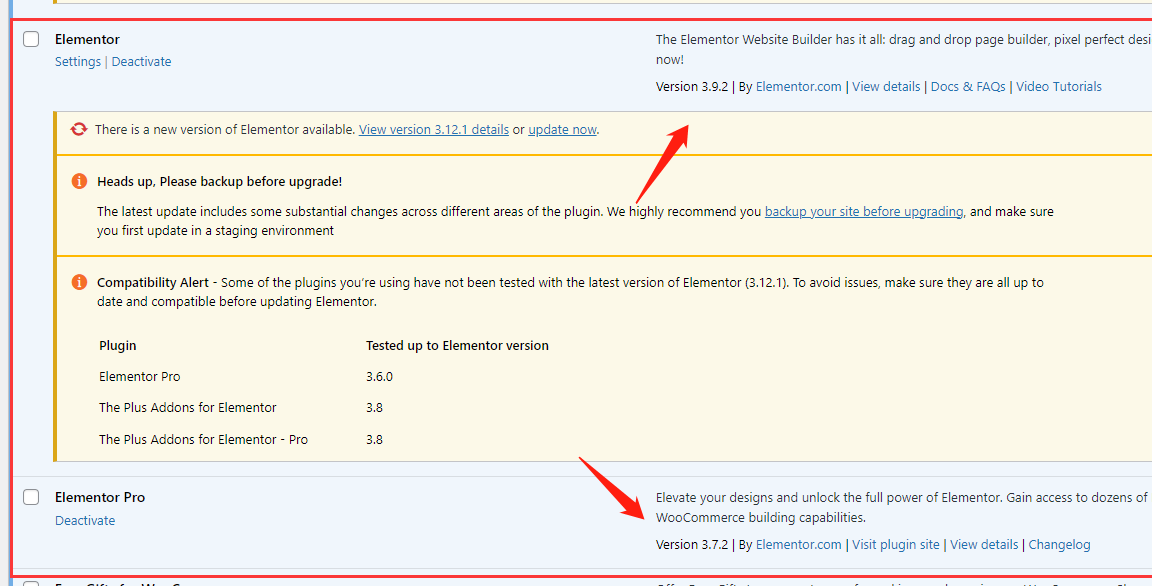Click the orange info icon beside Heads up

click(x=79, y=181)
